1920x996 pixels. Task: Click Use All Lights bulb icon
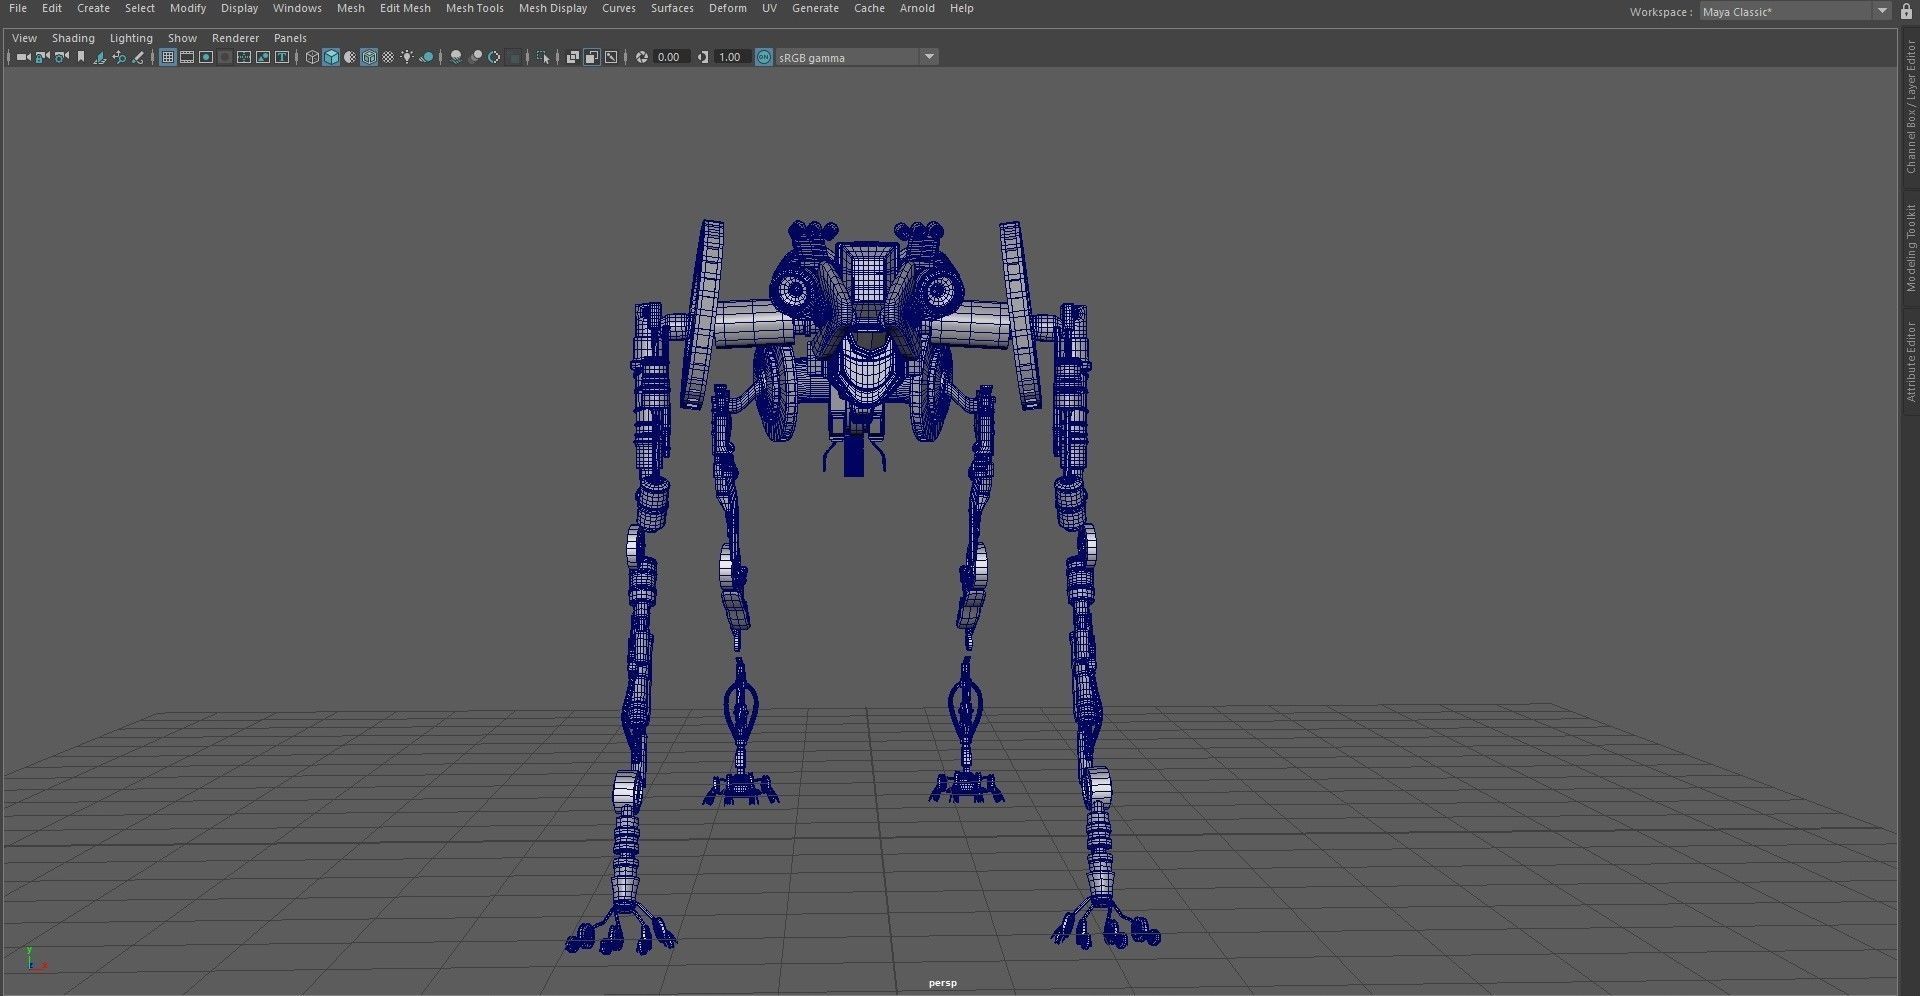click(407, 57)
